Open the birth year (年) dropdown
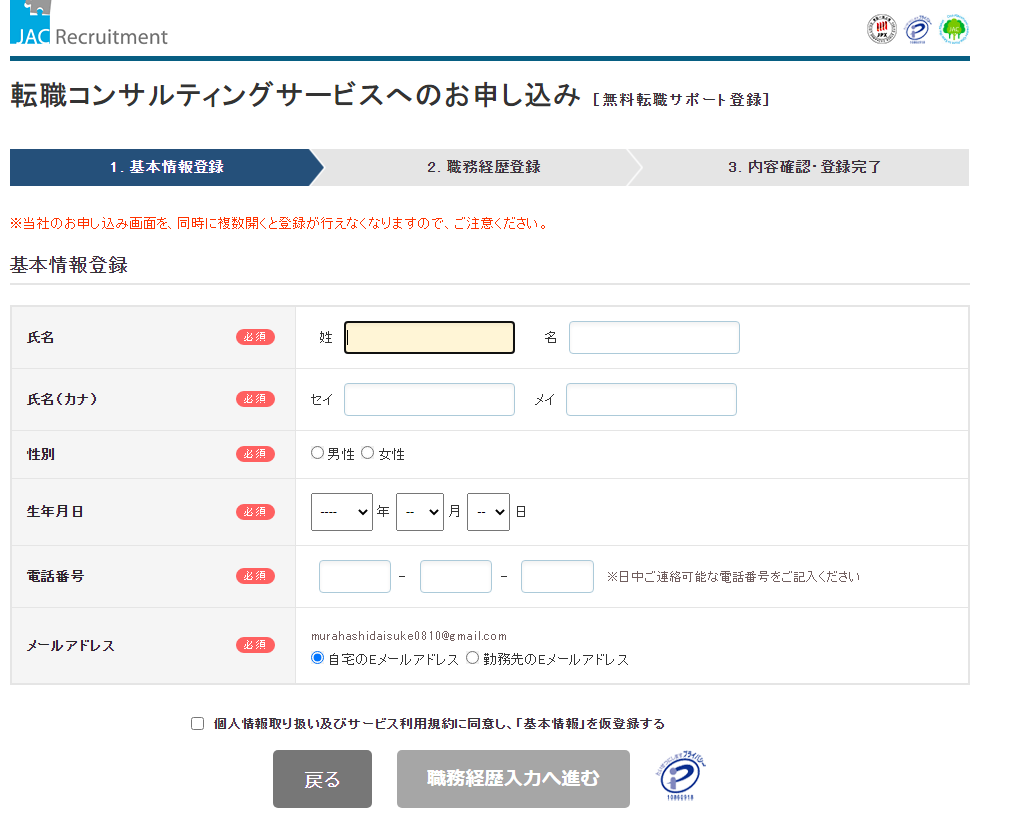Screen dimensions: 1023x822 [341, 512]
